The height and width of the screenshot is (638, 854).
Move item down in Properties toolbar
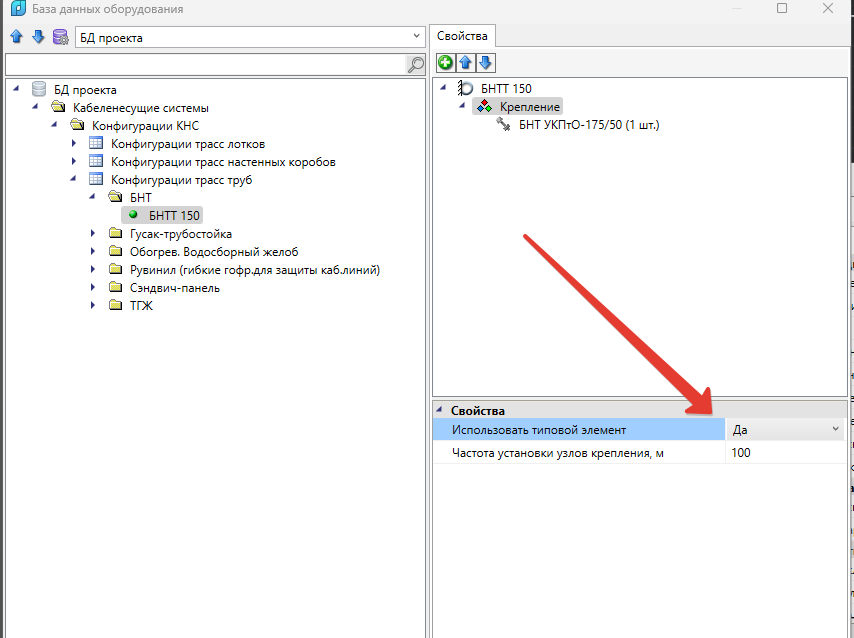click(485, 63)
